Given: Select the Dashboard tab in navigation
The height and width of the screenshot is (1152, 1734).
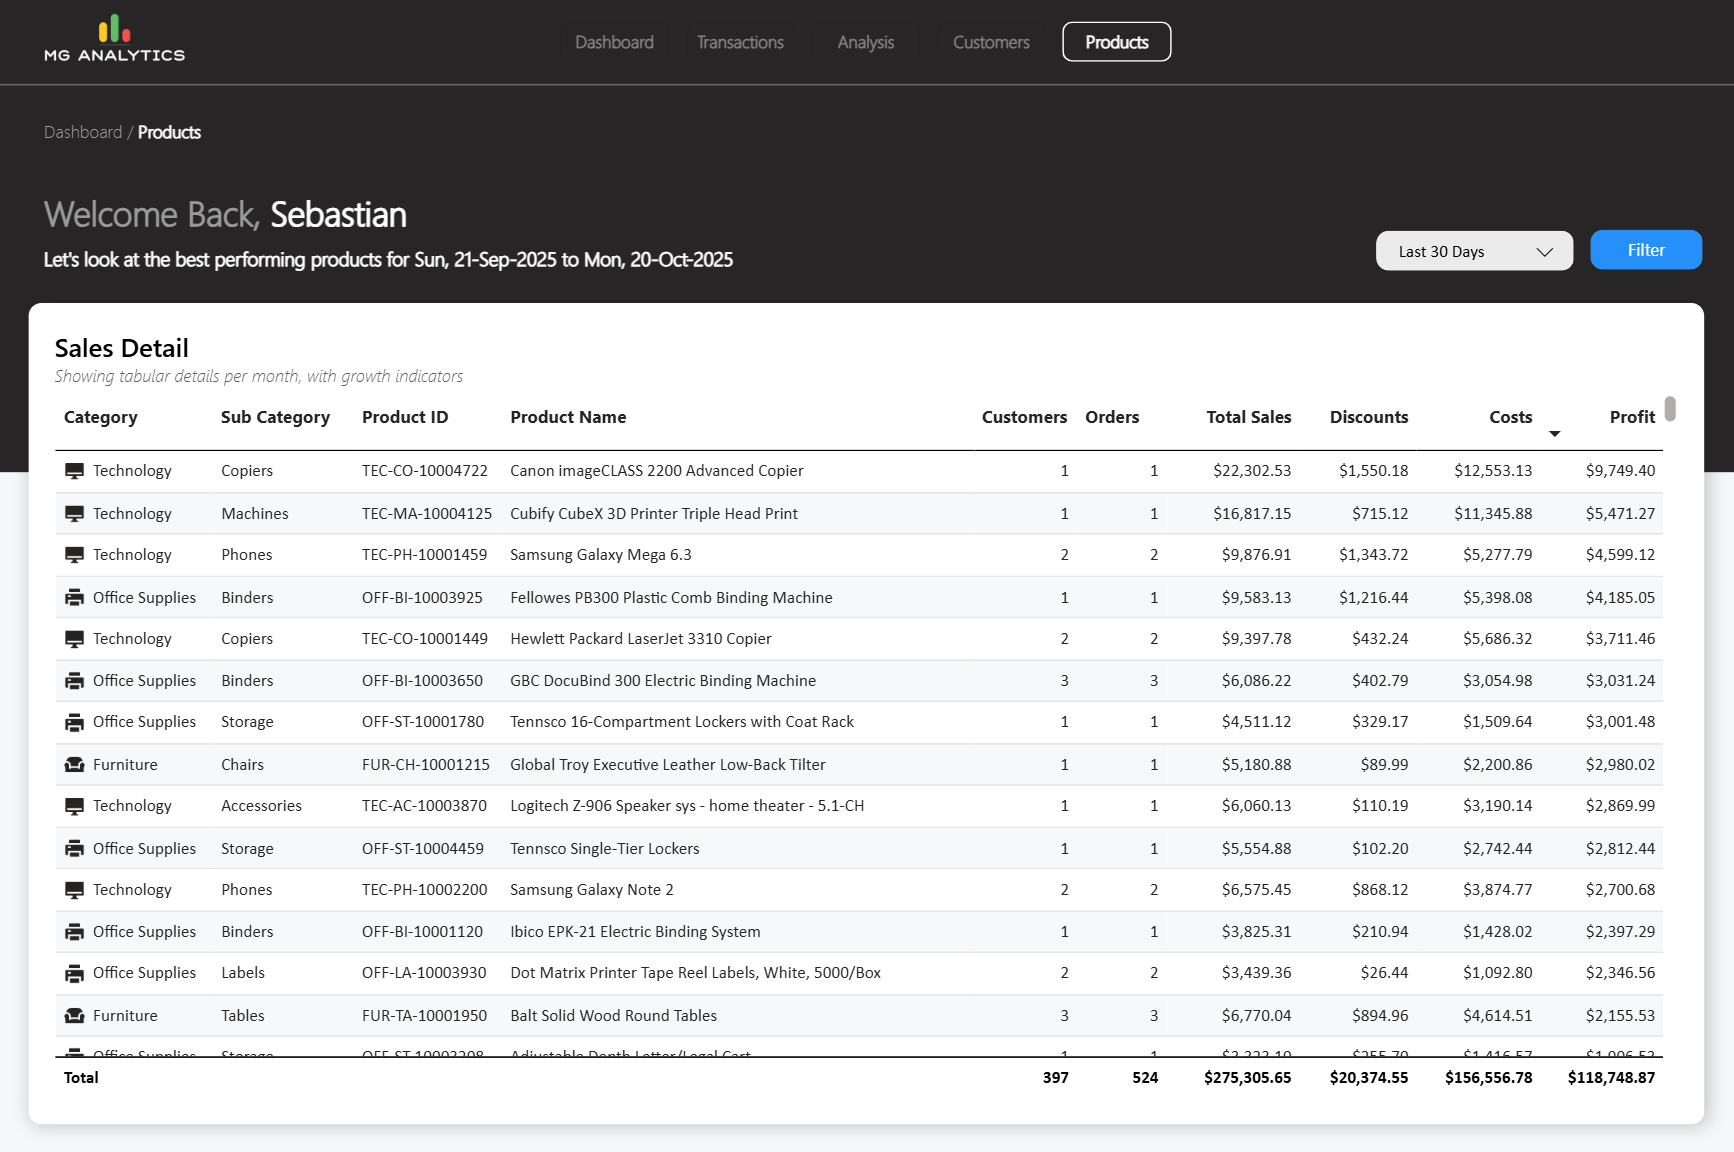Looking at the screenshot, I should coord(614,42).
